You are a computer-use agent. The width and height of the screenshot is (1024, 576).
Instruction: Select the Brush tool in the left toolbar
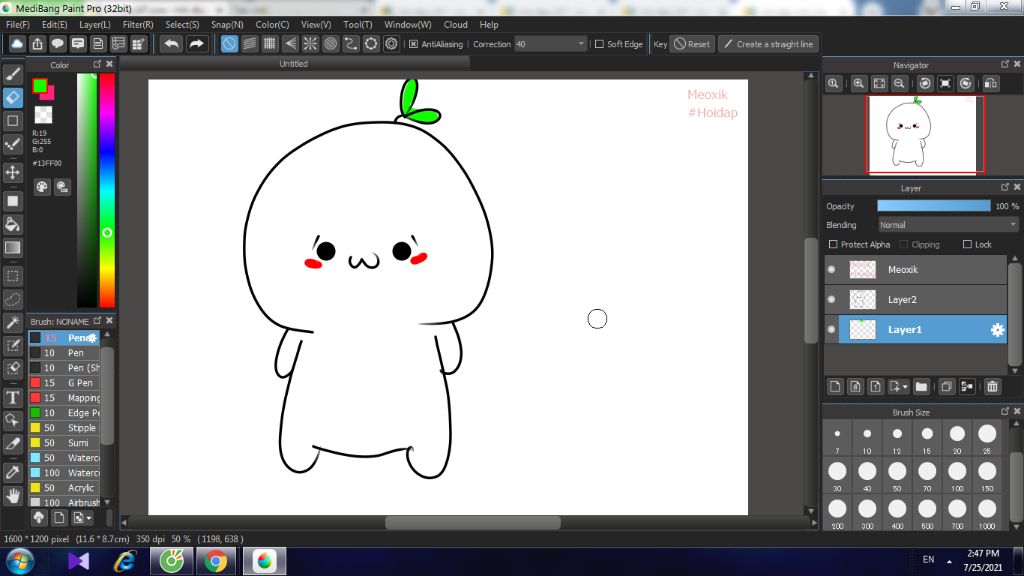[13, 73]
